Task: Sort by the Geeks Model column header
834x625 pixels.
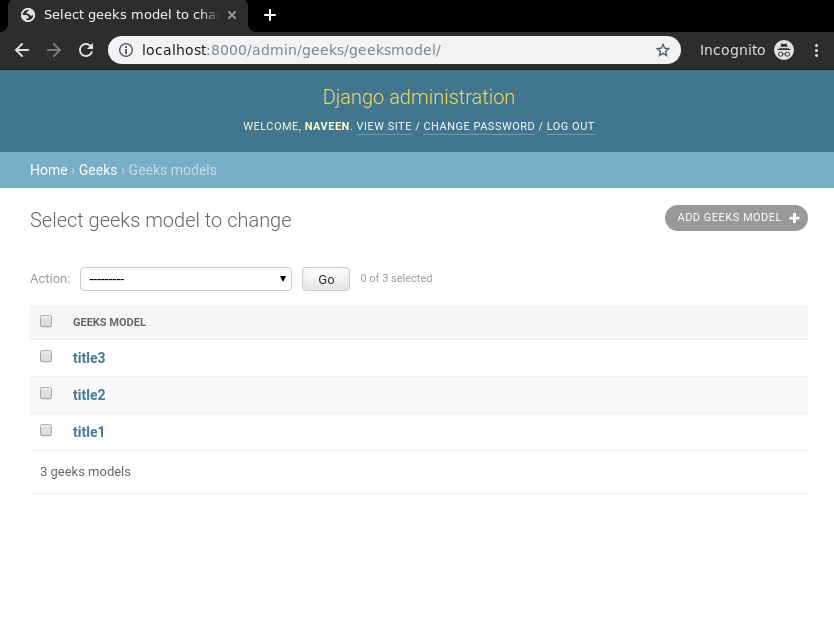Action: click(x=109, y=322)
